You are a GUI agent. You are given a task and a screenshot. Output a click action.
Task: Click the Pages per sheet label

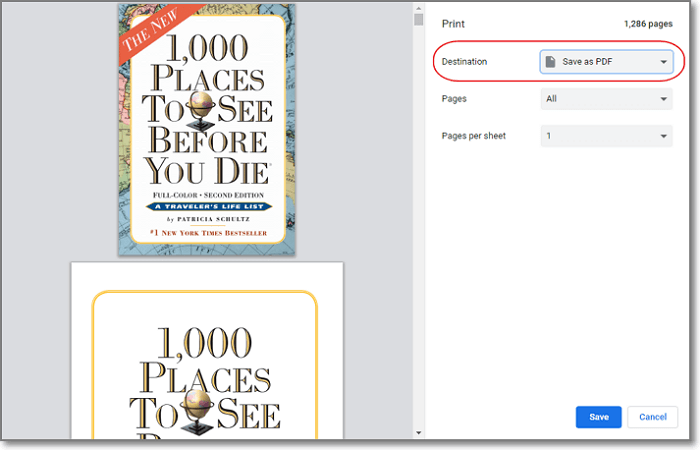click(x=474, y=136)
